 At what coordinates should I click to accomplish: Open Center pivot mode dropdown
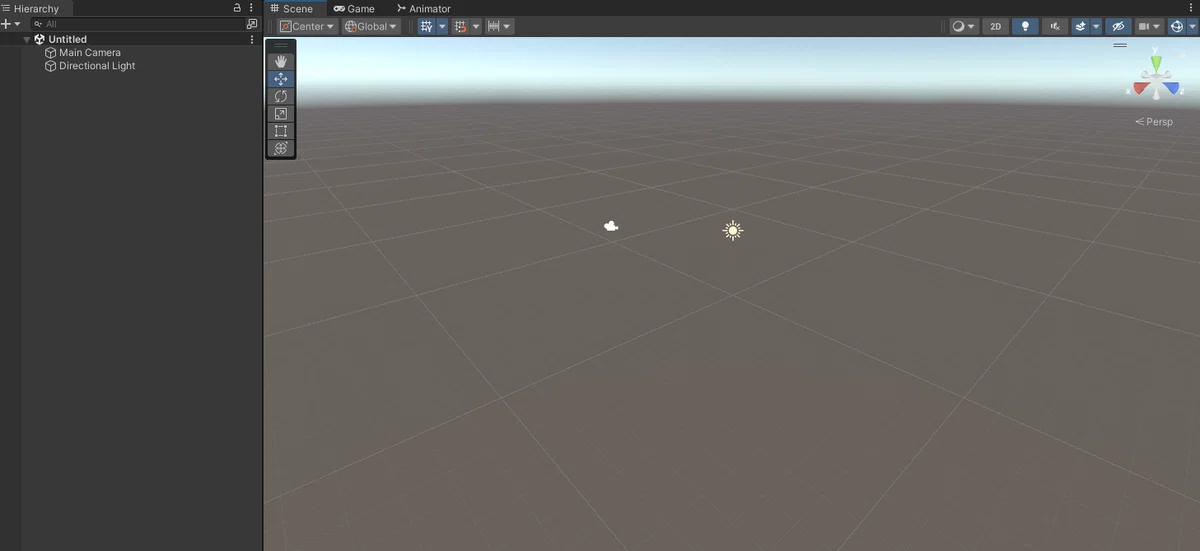click(307, 26)
